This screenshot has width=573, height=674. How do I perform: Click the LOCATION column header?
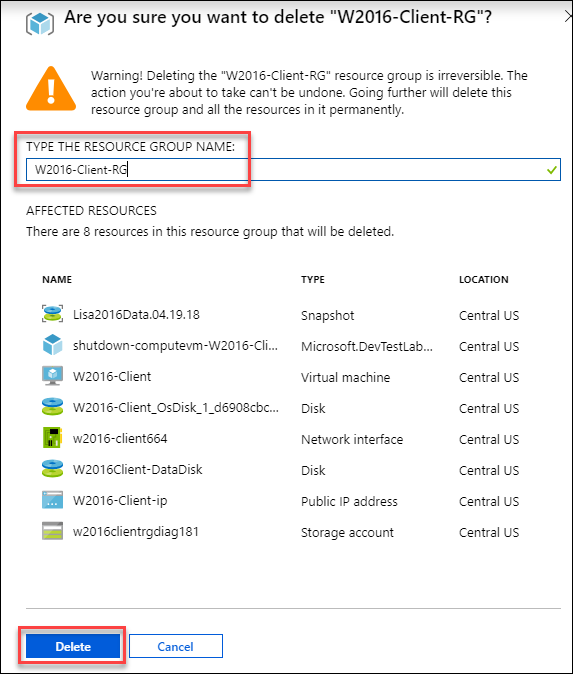click(484, 279)
